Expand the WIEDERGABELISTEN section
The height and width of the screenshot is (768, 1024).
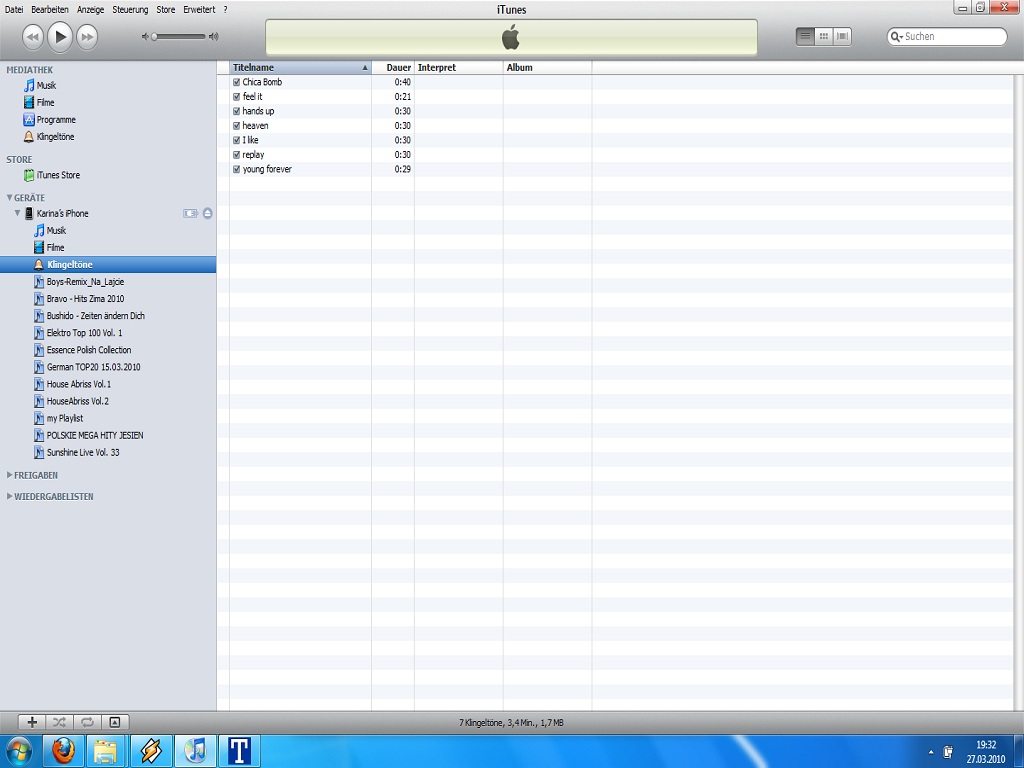point(9,496)
